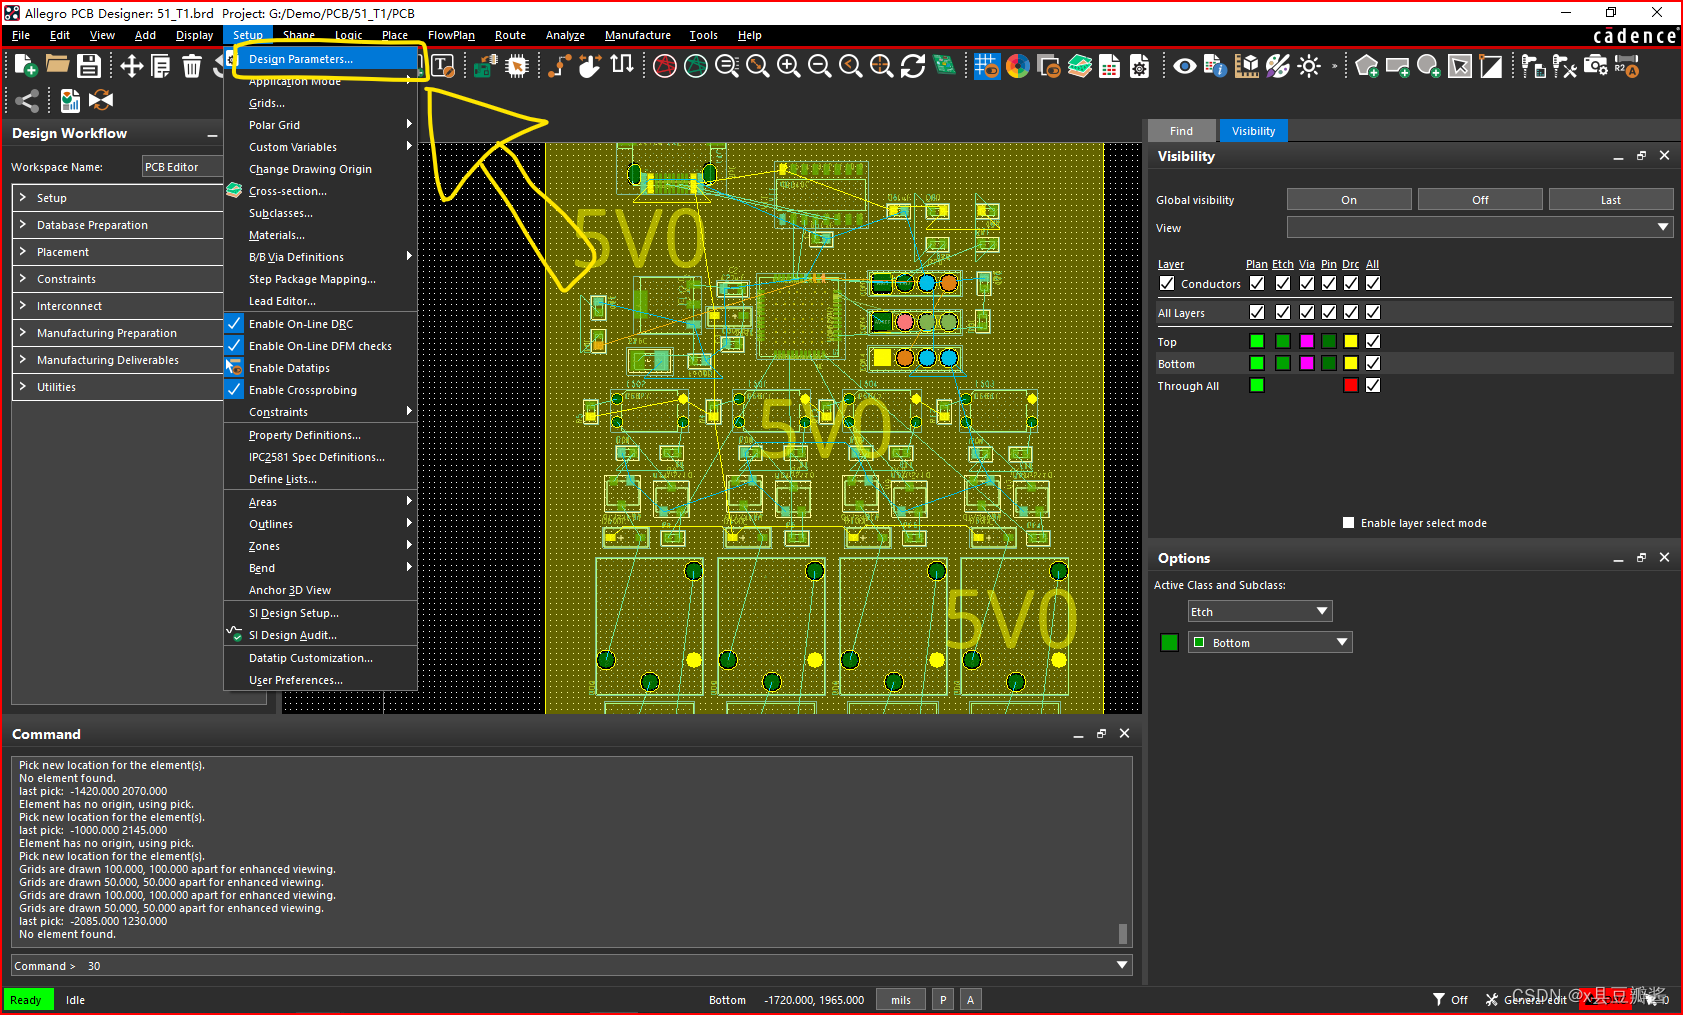Click the P button in the status bar
This screenshot has width=1683, height=1015.
coord(943,999)
